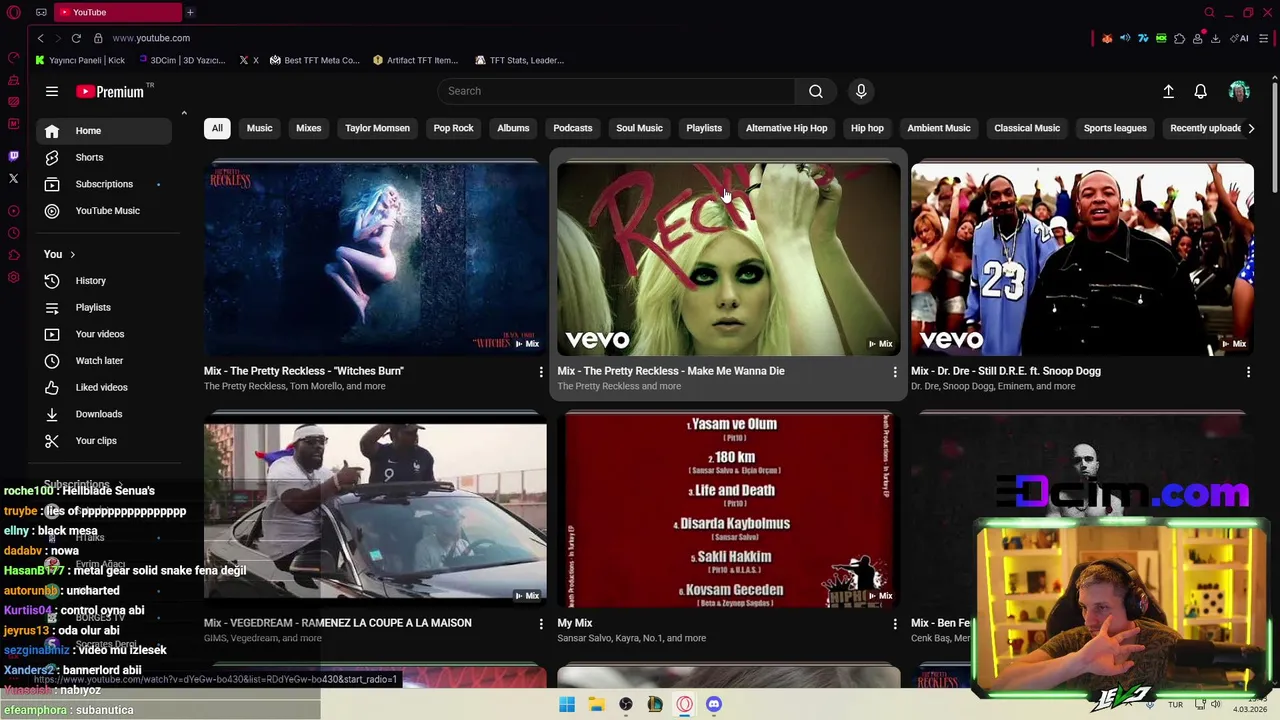The image size is (1280, 720).
Task: Open the MetaMask fox extension
Action: pyautogui.click(x=1107, y=38)
